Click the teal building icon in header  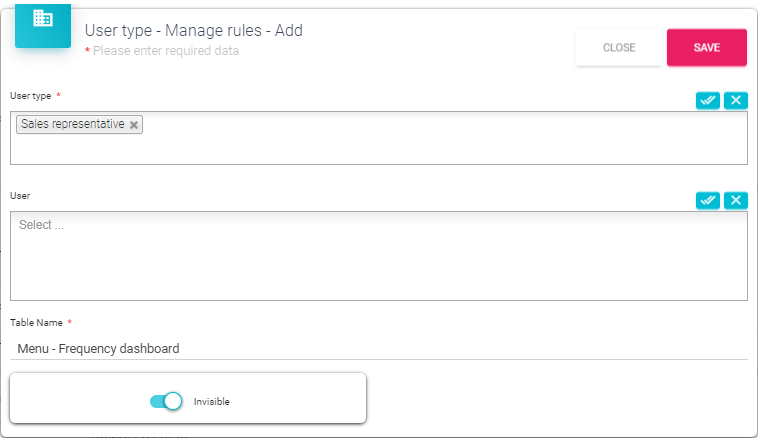click(43, 20)
